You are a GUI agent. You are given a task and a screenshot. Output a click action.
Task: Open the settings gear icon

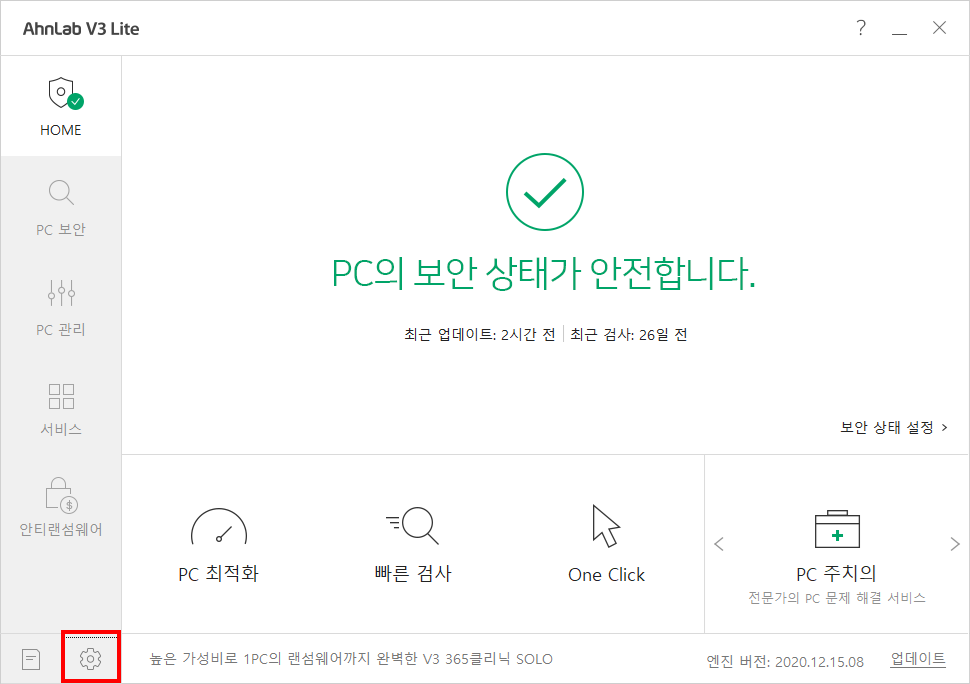[90, 659]
